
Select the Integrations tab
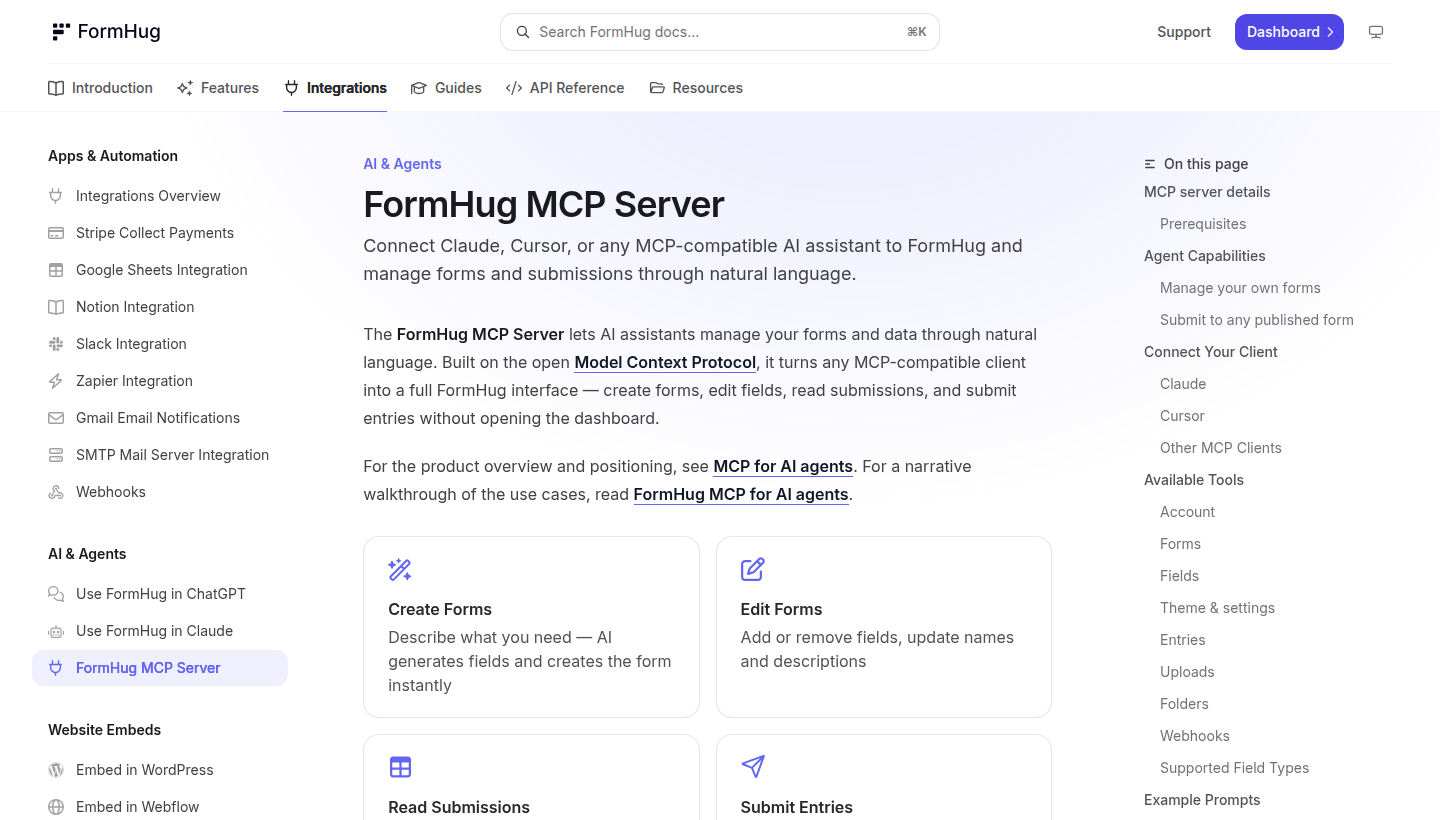click(x=335, y=88)
